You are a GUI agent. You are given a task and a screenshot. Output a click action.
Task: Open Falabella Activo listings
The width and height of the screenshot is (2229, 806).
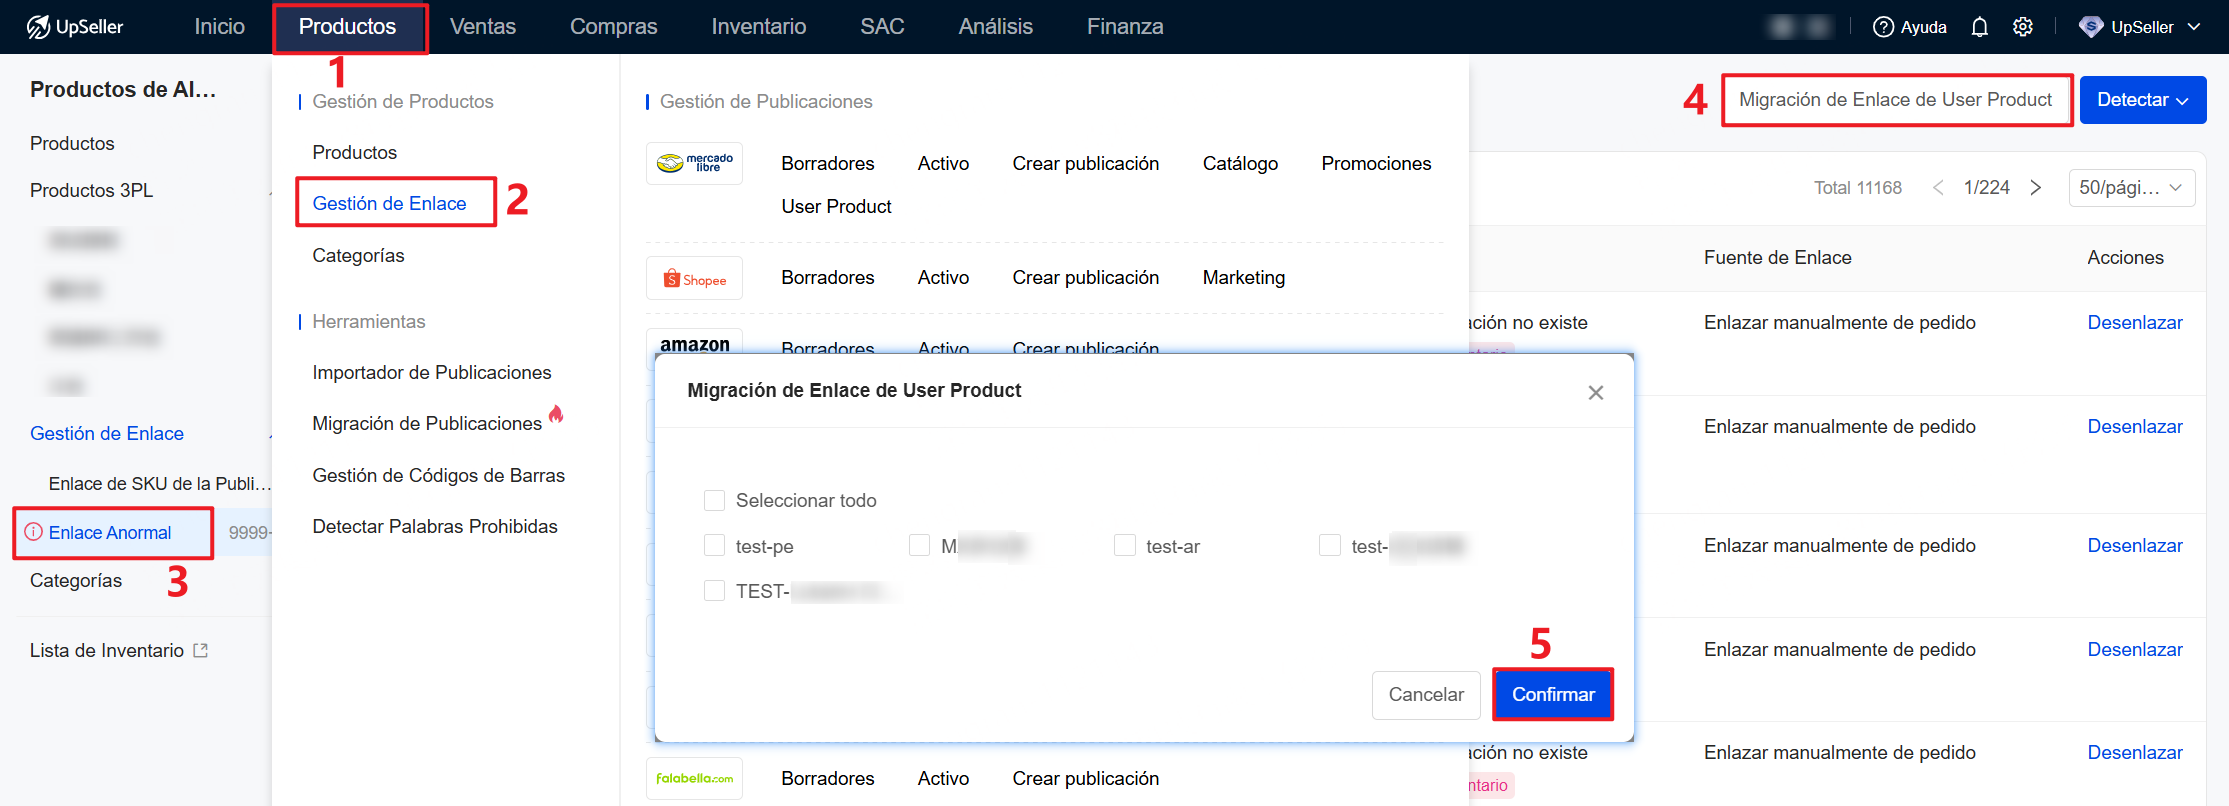point(944,778)
